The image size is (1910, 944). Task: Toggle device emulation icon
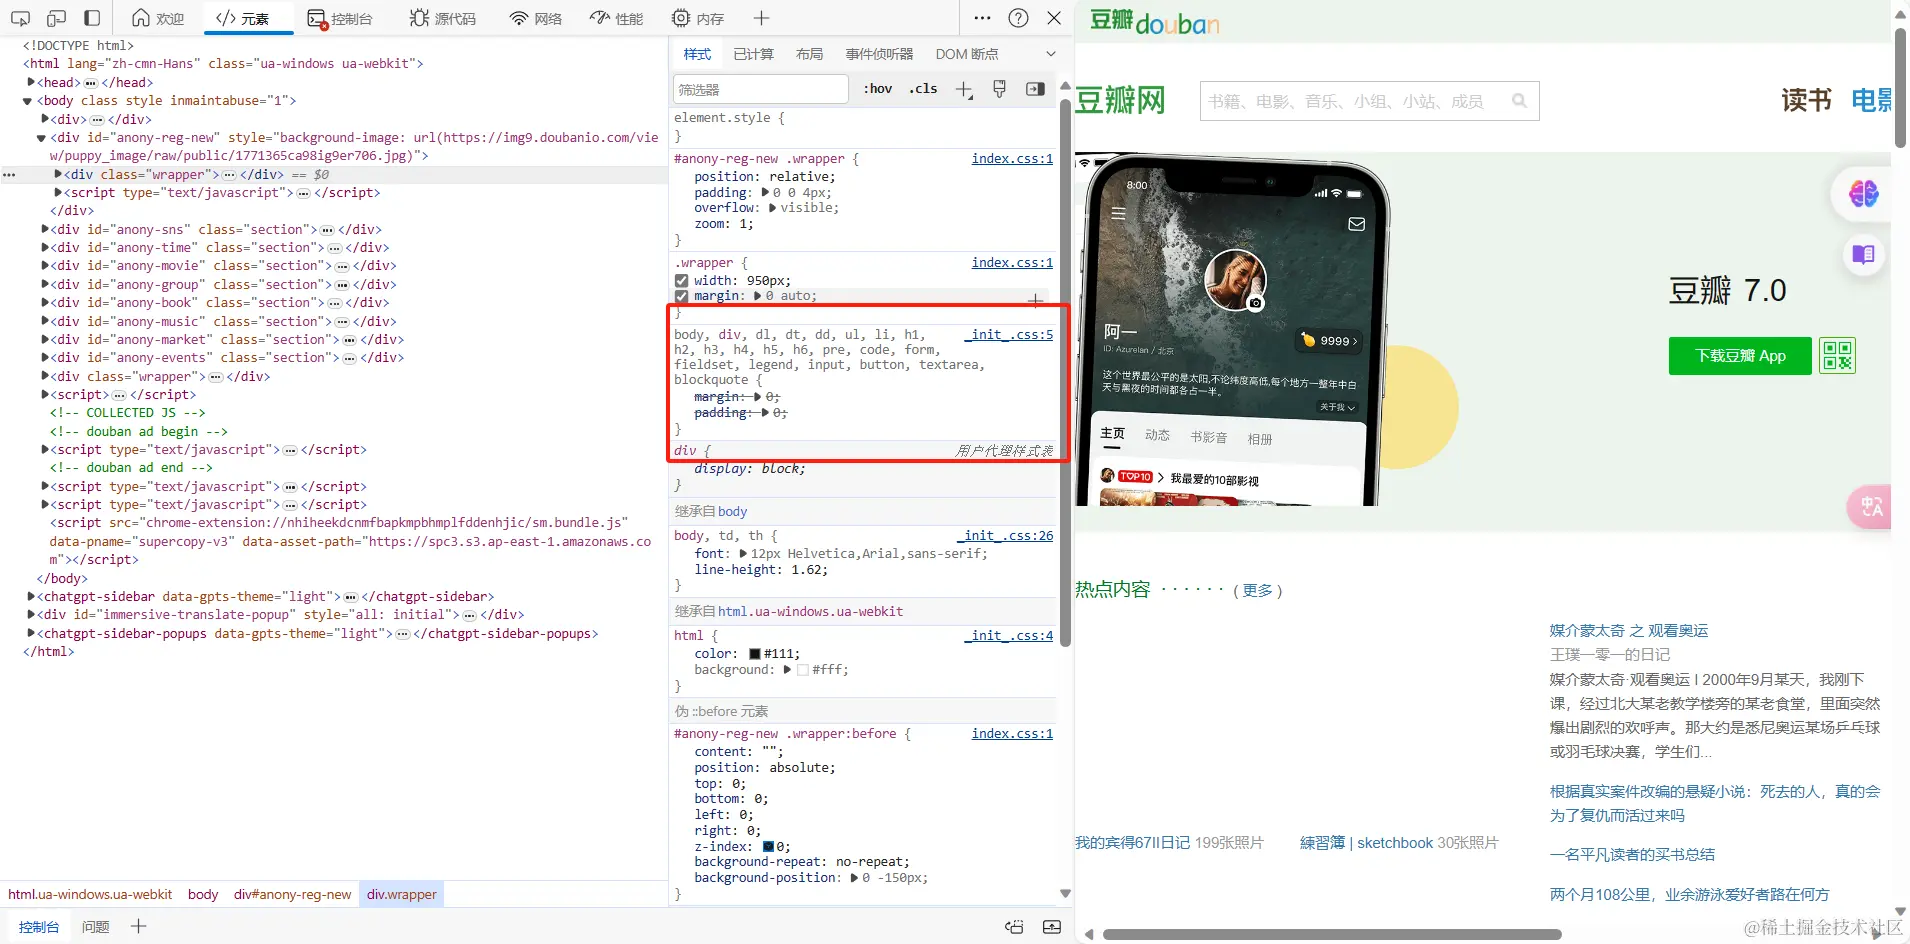click(56, 18)
